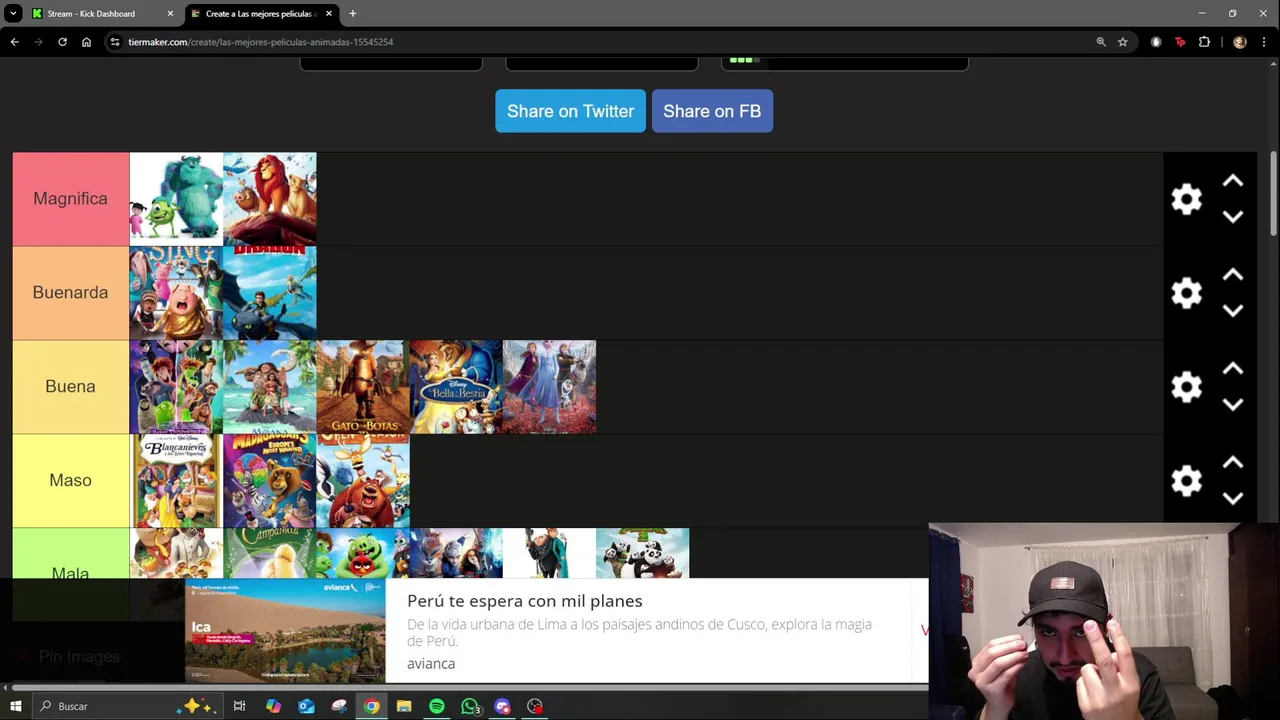Select Blancanieves poster in Maso tier
This screenshot has height=720, width=1280.
click(x=176, y=481)
